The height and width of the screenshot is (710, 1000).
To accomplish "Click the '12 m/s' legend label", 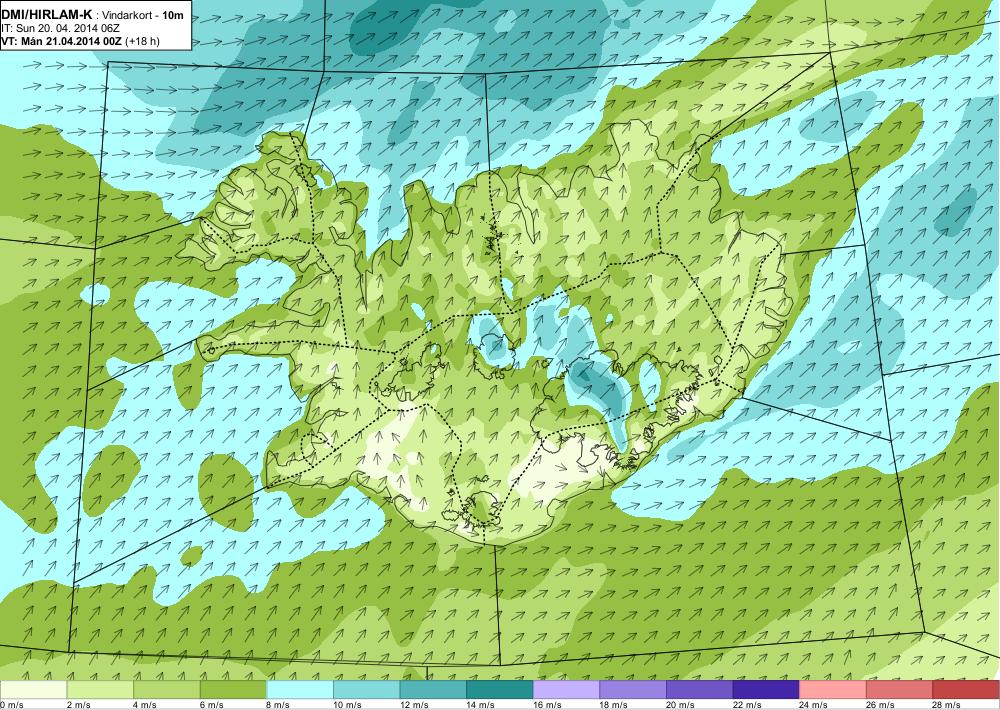I will 415,705.
